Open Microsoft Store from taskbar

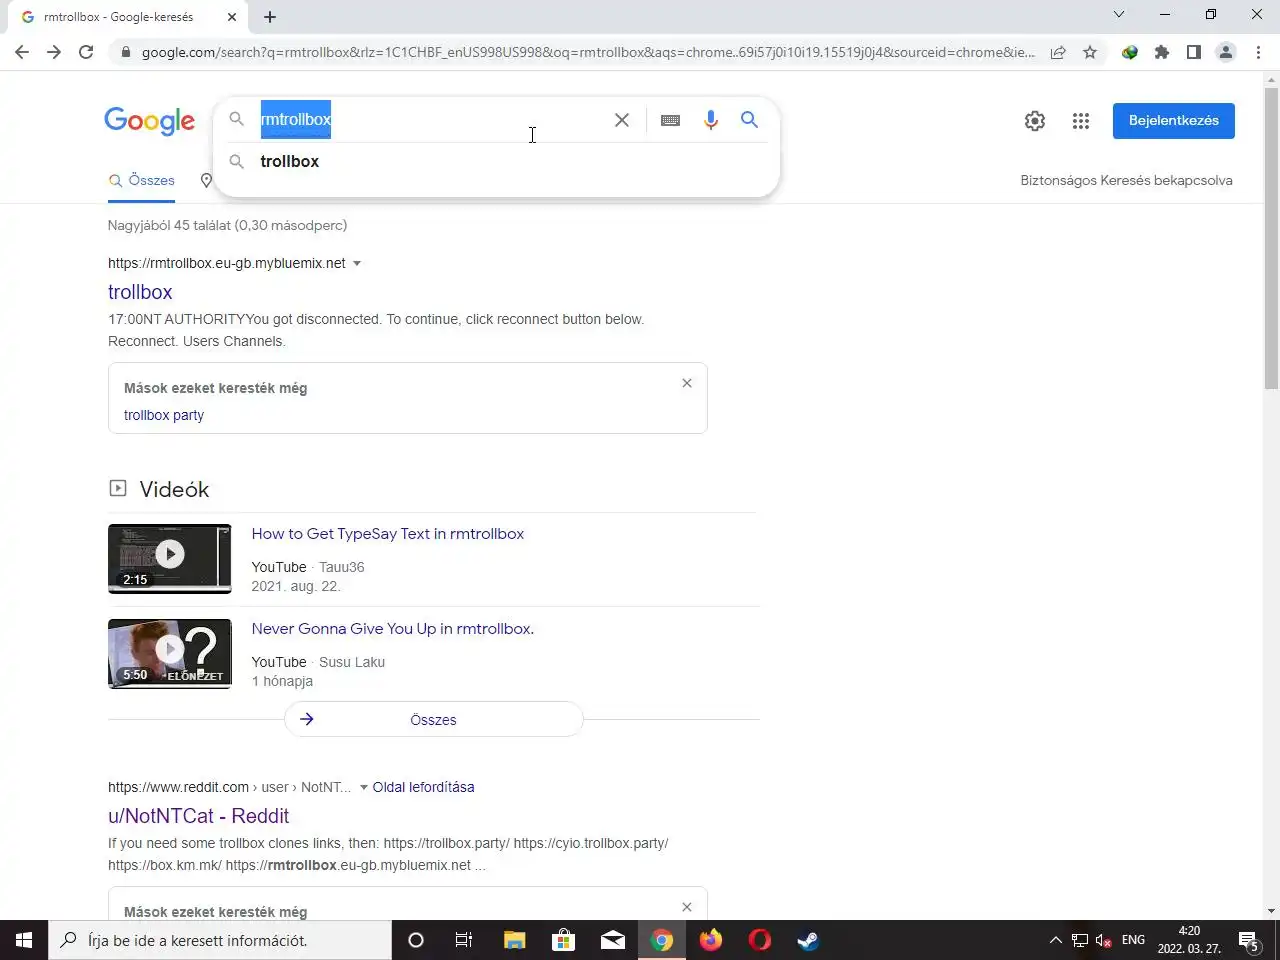(563, 940)
